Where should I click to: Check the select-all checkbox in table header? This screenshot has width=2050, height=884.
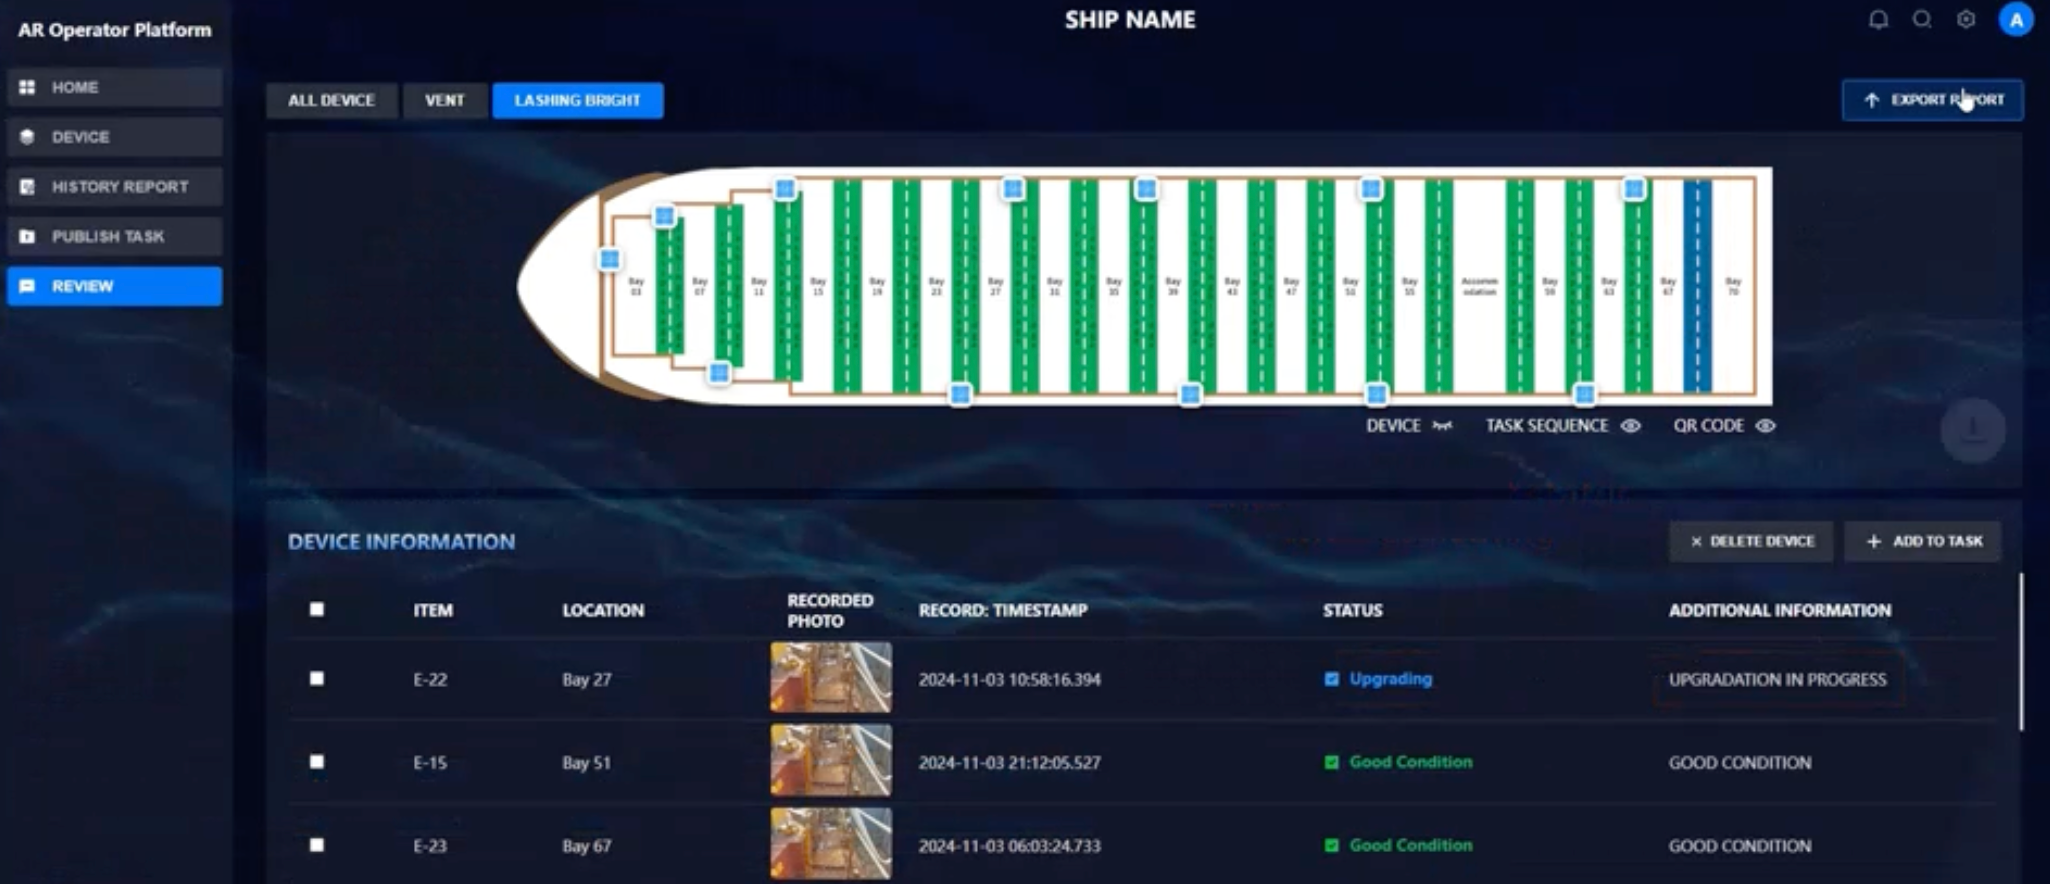(x=317, y=609)
